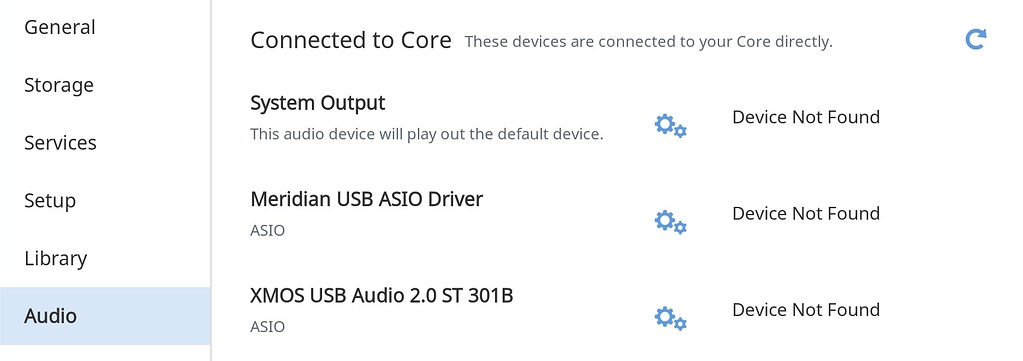Click the Connected to Core heading
The image size is (1023, 361).
coord(351,40)
